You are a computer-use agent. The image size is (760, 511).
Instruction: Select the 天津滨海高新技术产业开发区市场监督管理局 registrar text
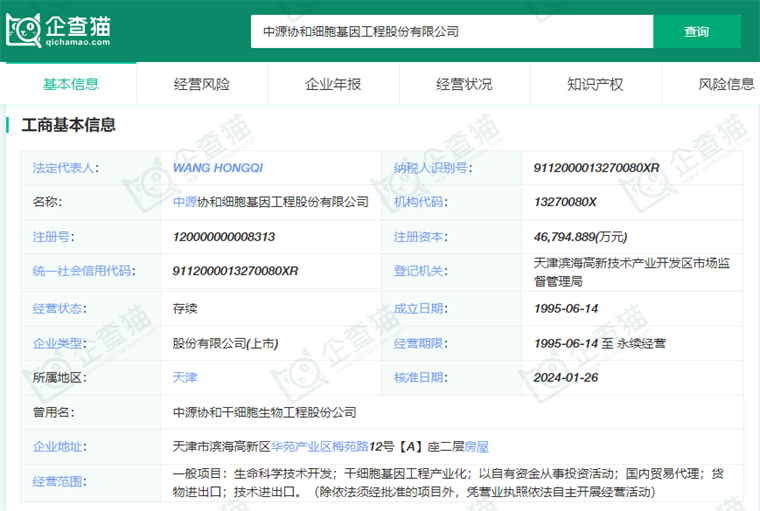coord(632,272)
